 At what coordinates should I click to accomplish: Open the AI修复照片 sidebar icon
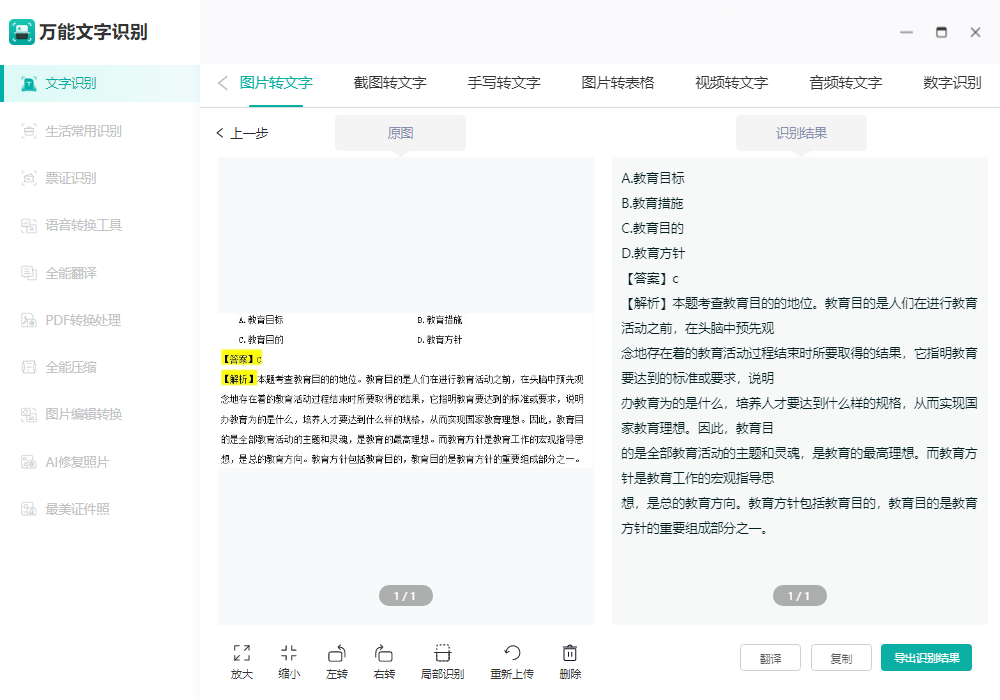tap(29, 462)
